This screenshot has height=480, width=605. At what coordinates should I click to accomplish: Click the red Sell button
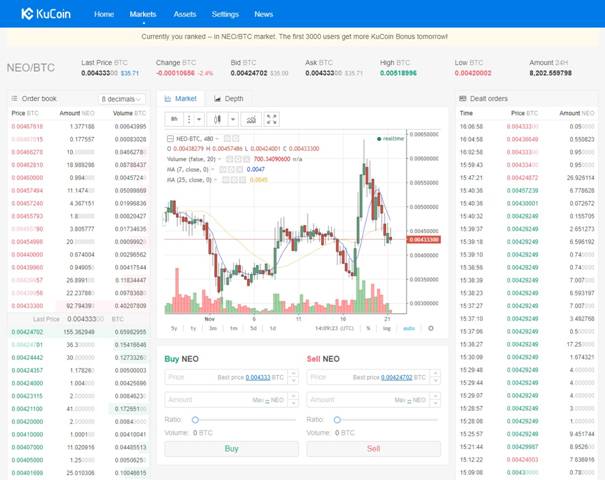pyautogui.click(x=373, y=449)
